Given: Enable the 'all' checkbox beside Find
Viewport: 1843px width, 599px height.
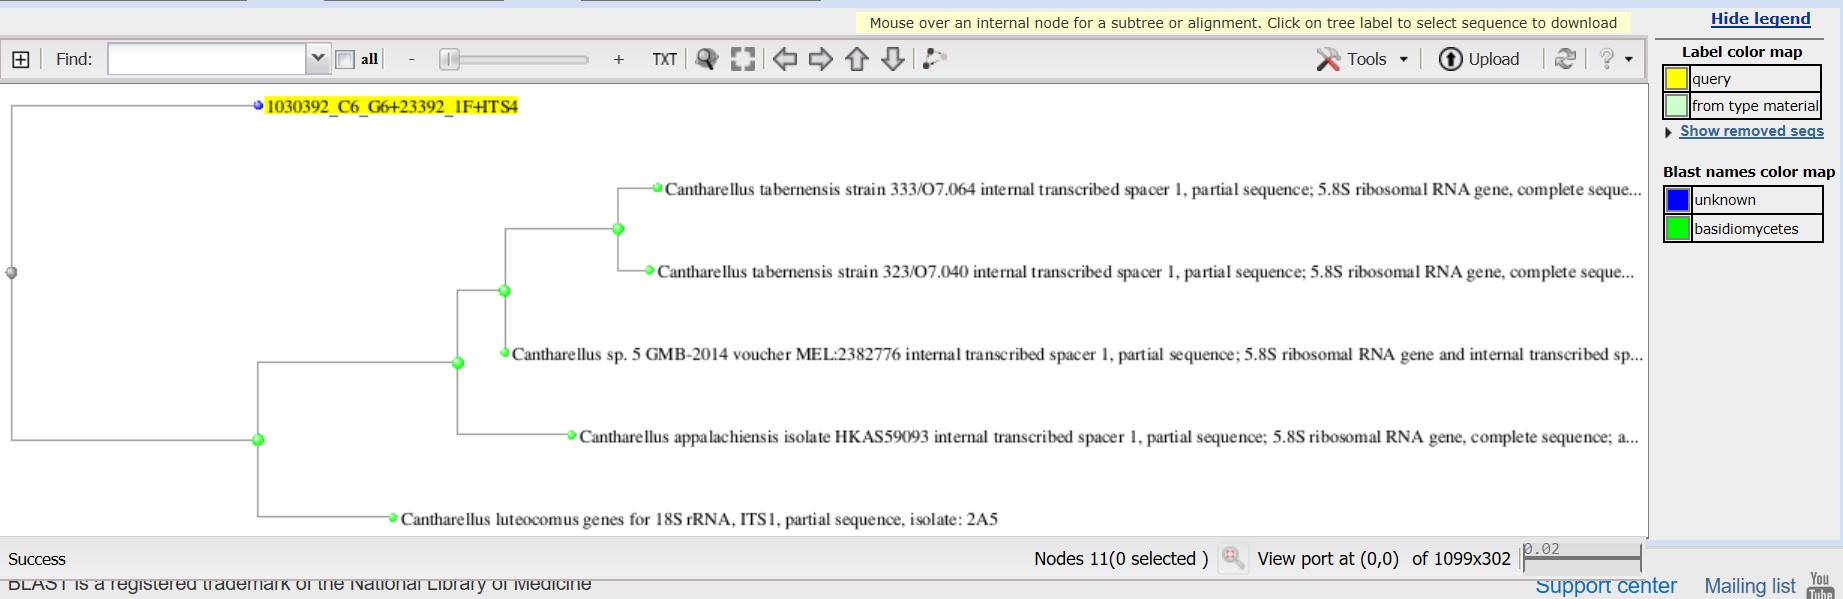Looking at the screenshot, I should (x=345, y=60).
